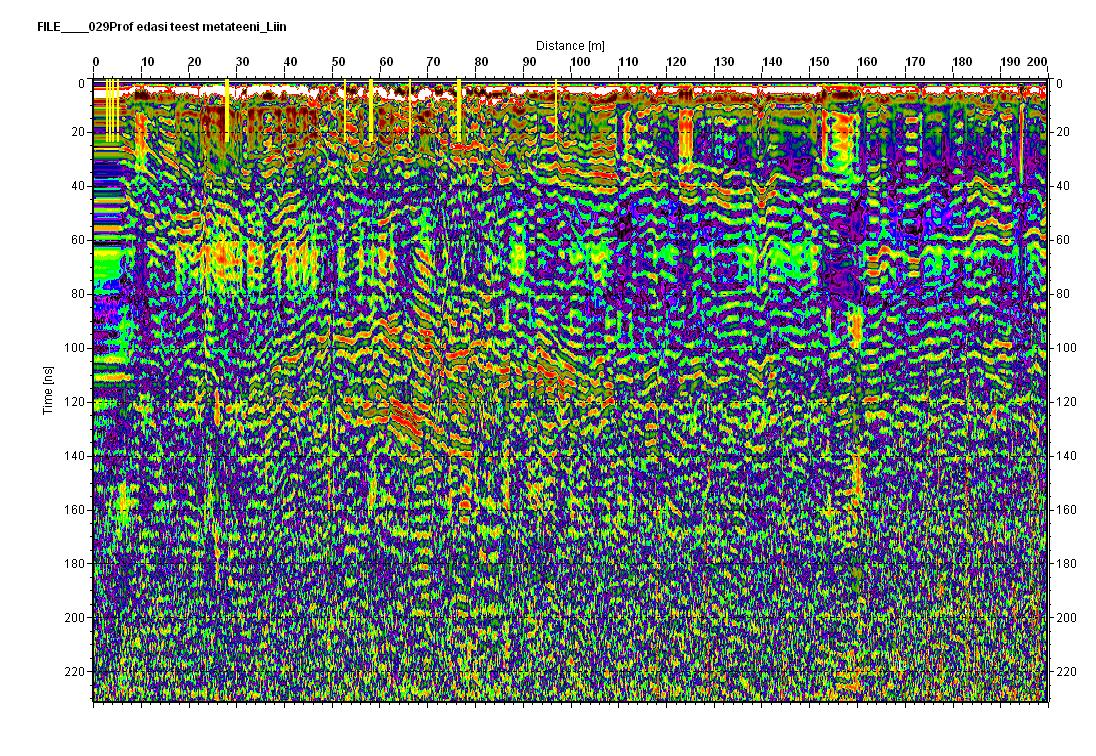The width and height of the screenshot is (1096, 756).
Task: Choose the right Time axis label '100'
Action: click(x=1066, y=348)
